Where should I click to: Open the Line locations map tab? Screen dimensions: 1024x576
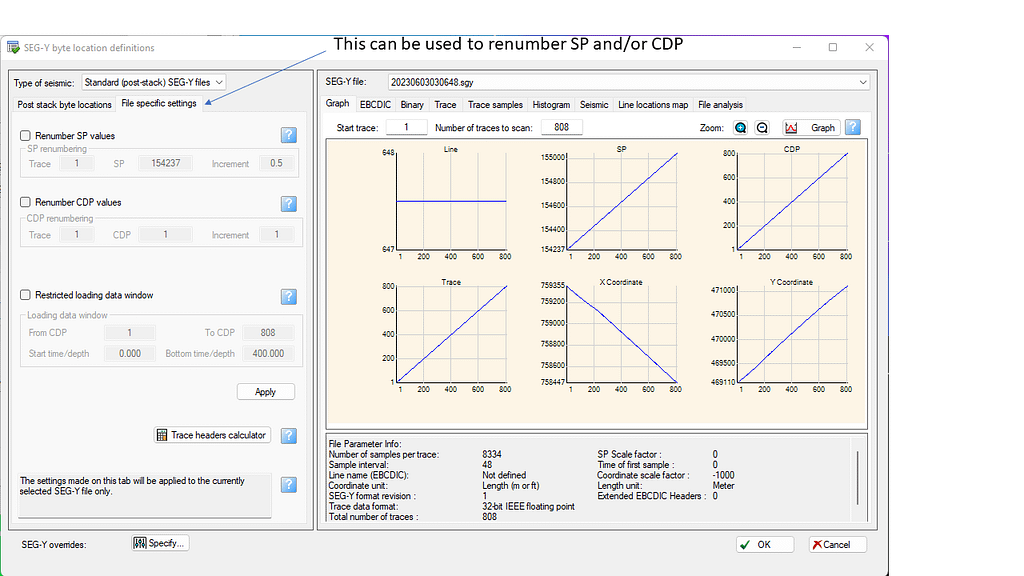click(652, 104)
